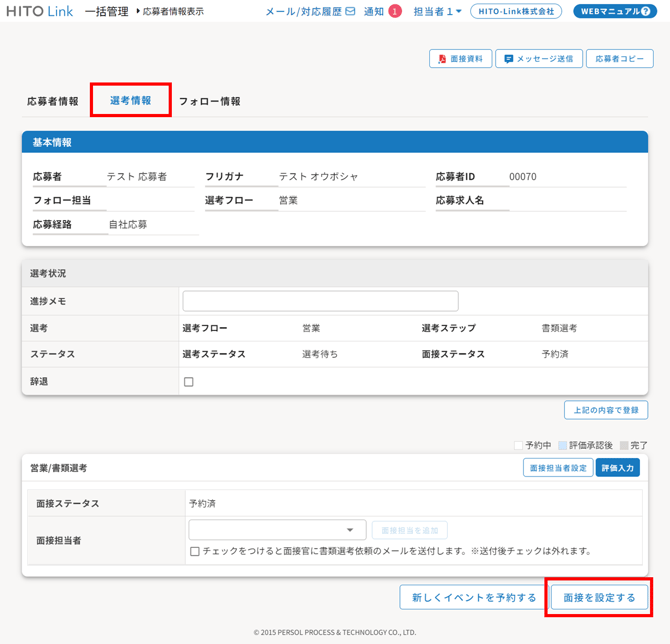The height and width of the screenshot is (644, 670).
Task: Open mail envelope icon in header
Action: 350,12
